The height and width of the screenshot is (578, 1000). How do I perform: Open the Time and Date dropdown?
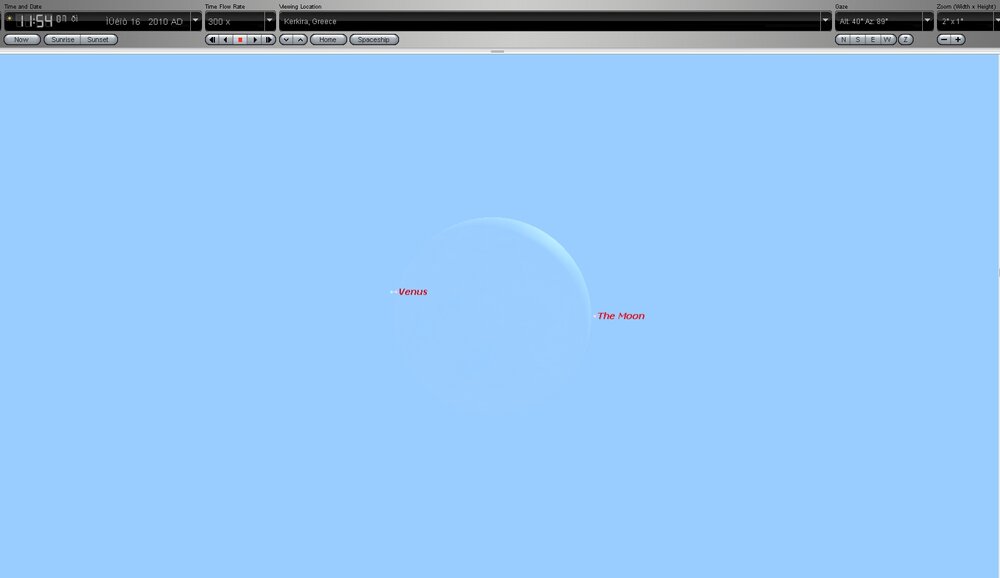(x=196, y=20)
